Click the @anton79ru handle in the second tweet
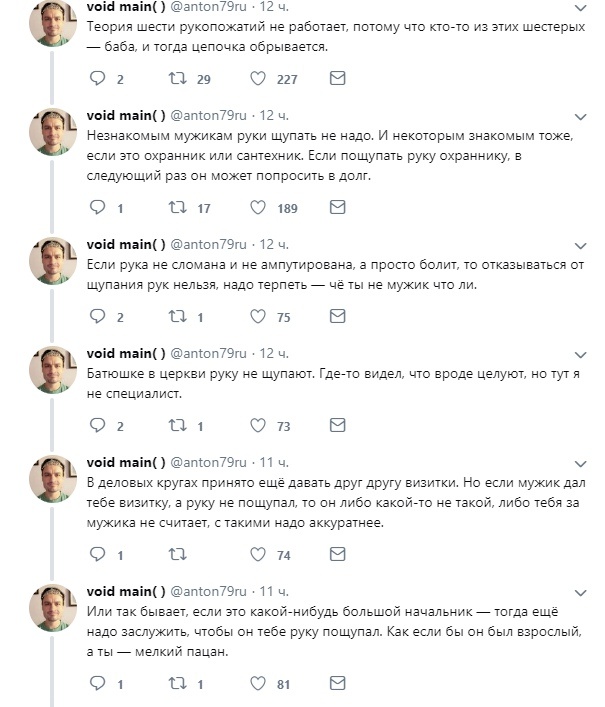Viewport: 605px width, 707px height. point(208,116)
